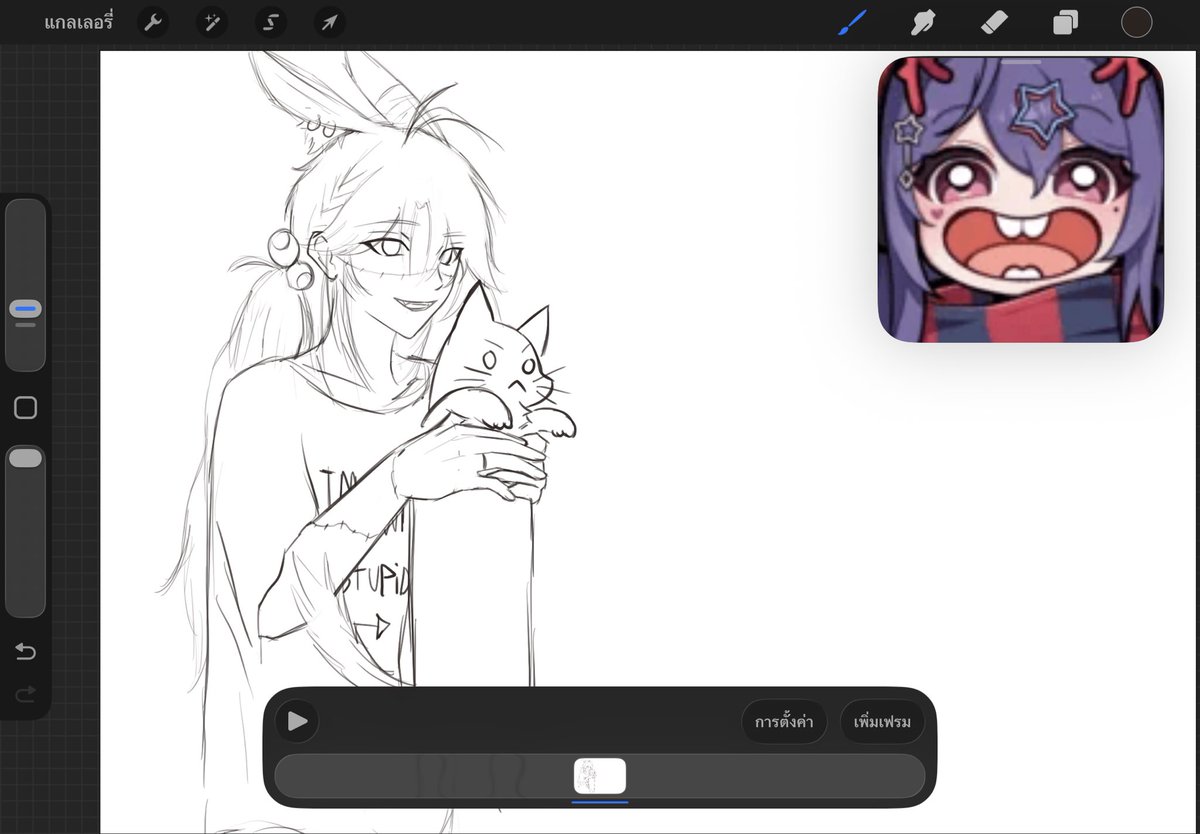This screenshot has height=834, width=1200.
Task: Open the Adjustments magic wand menu
Action: tap(211, 22)
